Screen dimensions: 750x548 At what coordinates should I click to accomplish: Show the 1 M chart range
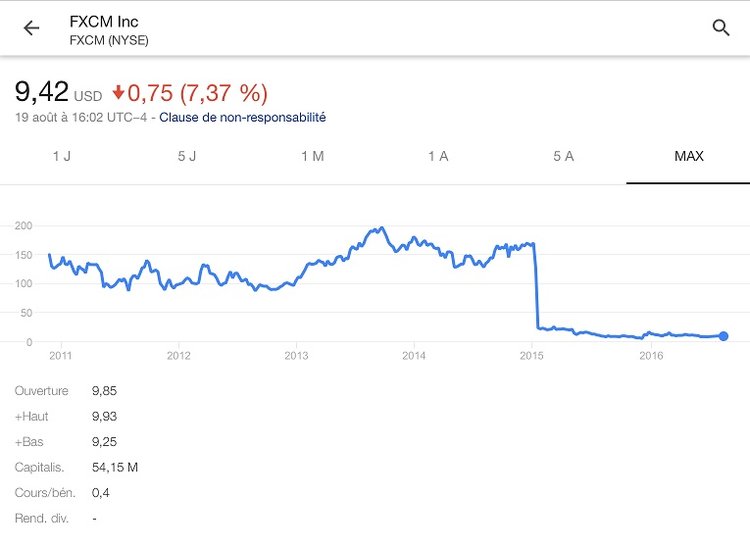point(312,156)
